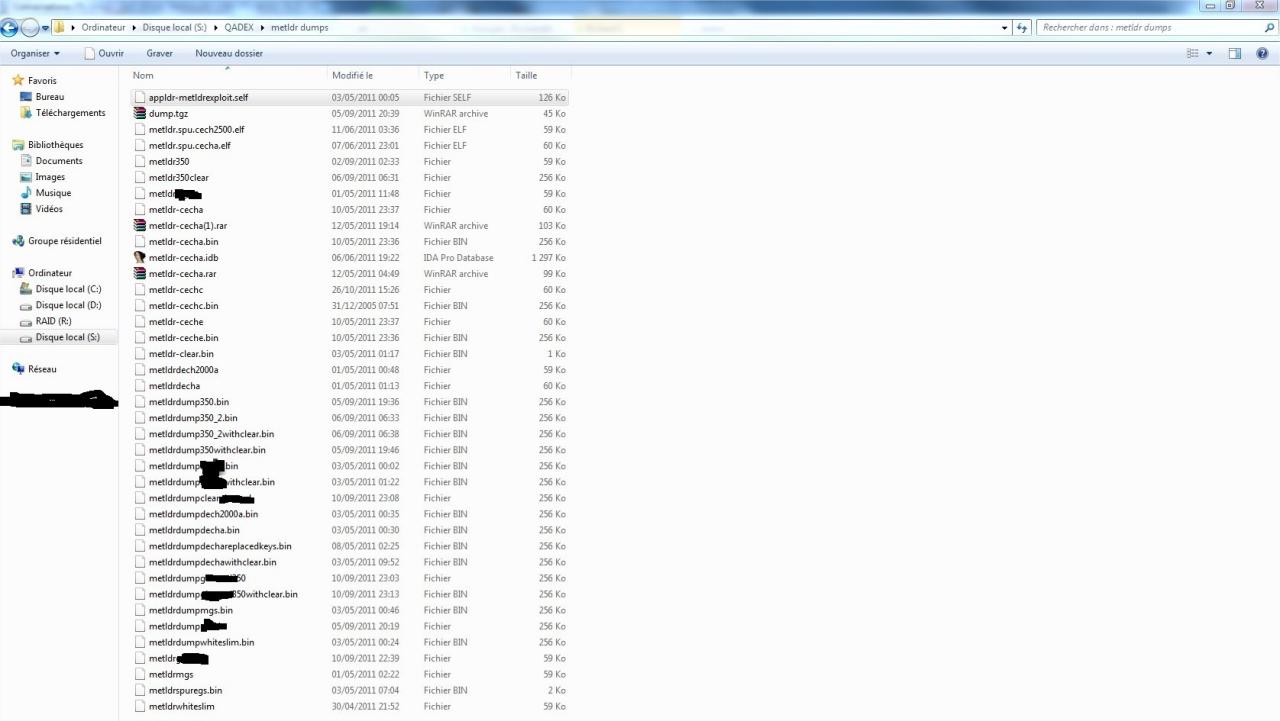This screenshot has width=1280, height=721.
Task: Click the search field for metldr dumps
Action: coord(1150,28)
